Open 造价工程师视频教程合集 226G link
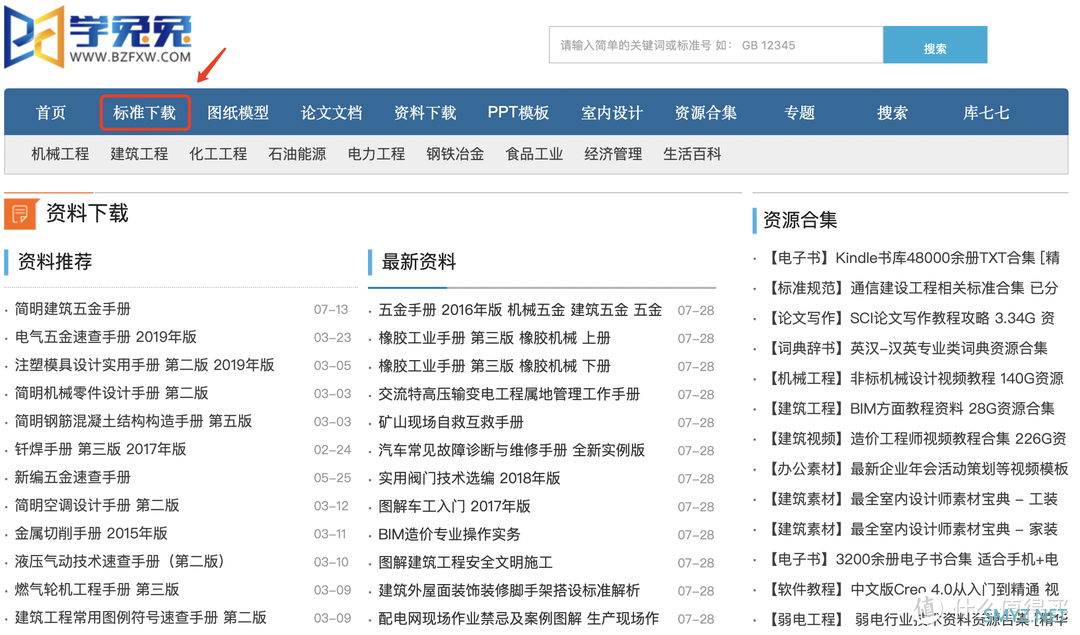The width and height of the screenshot is (1080, 635). pyautogui.click(x=917, y=439)
